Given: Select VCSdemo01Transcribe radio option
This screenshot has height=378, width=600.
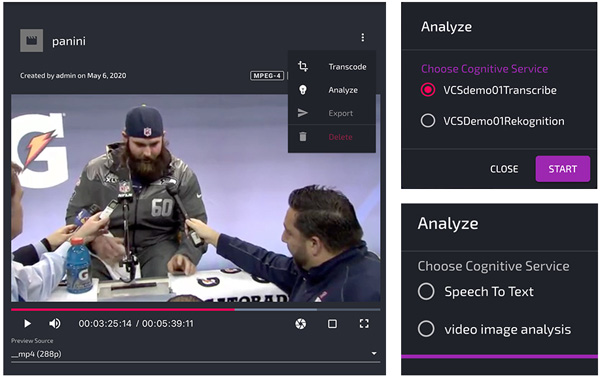Looking at the screenshot, I should coord(428,90).
